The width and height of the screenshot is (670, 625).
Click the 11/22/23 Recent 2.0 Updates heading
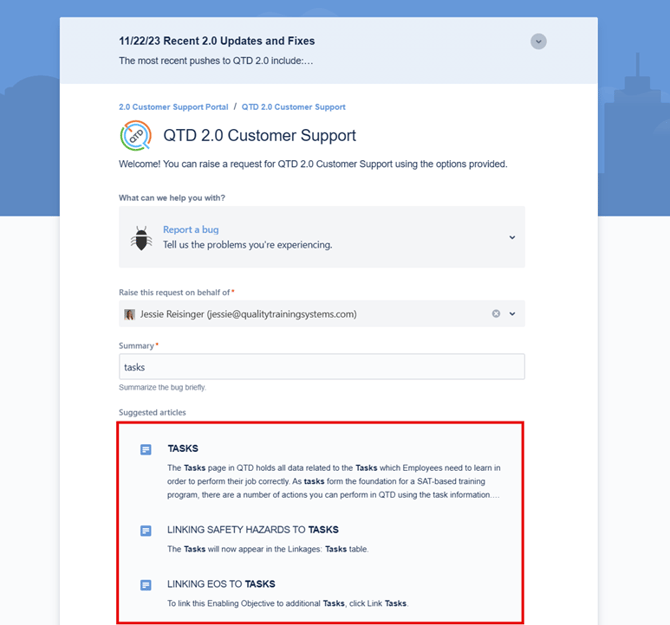(217, 41)
